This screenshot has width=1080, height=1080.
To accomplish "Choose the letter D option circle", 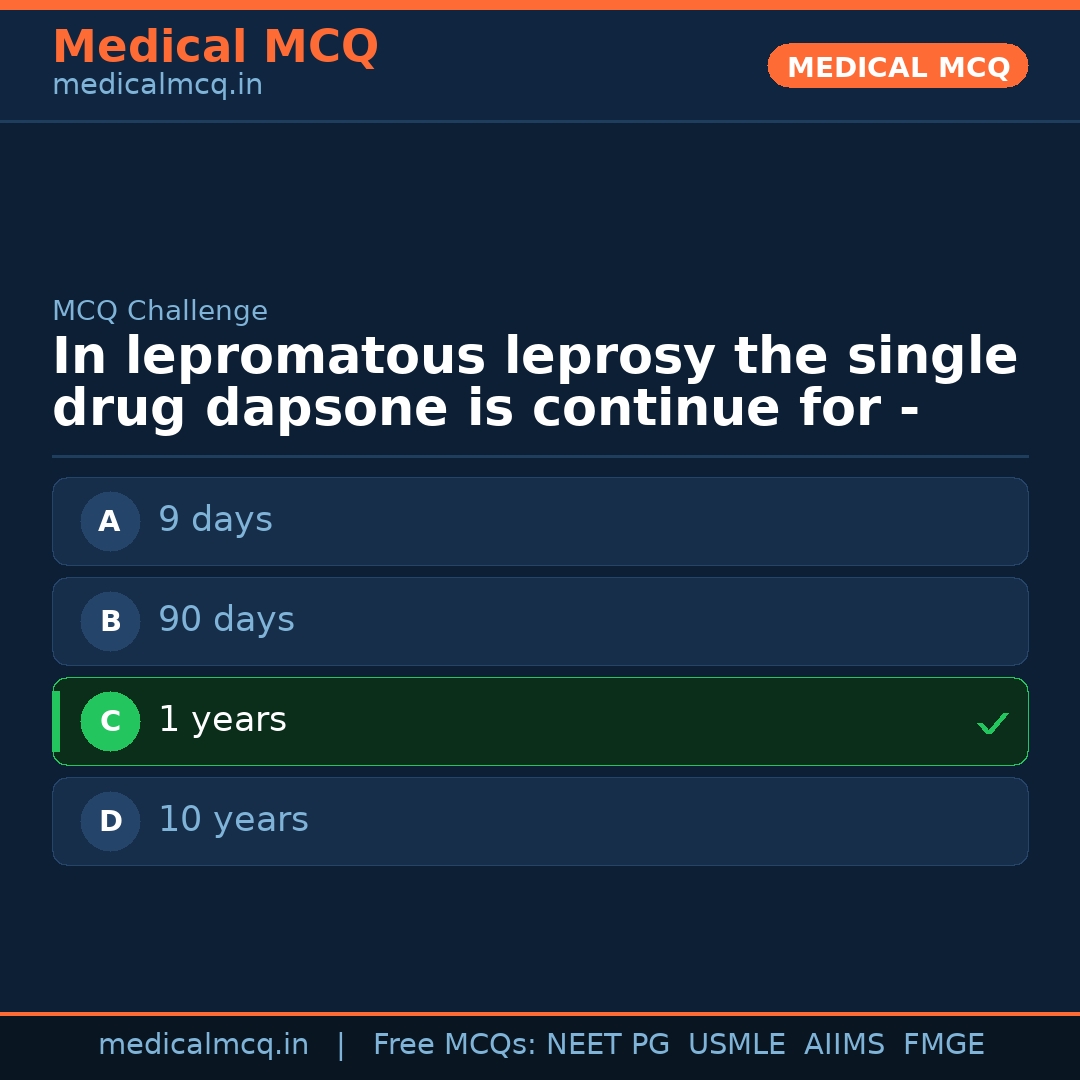I will pos(110,821).
